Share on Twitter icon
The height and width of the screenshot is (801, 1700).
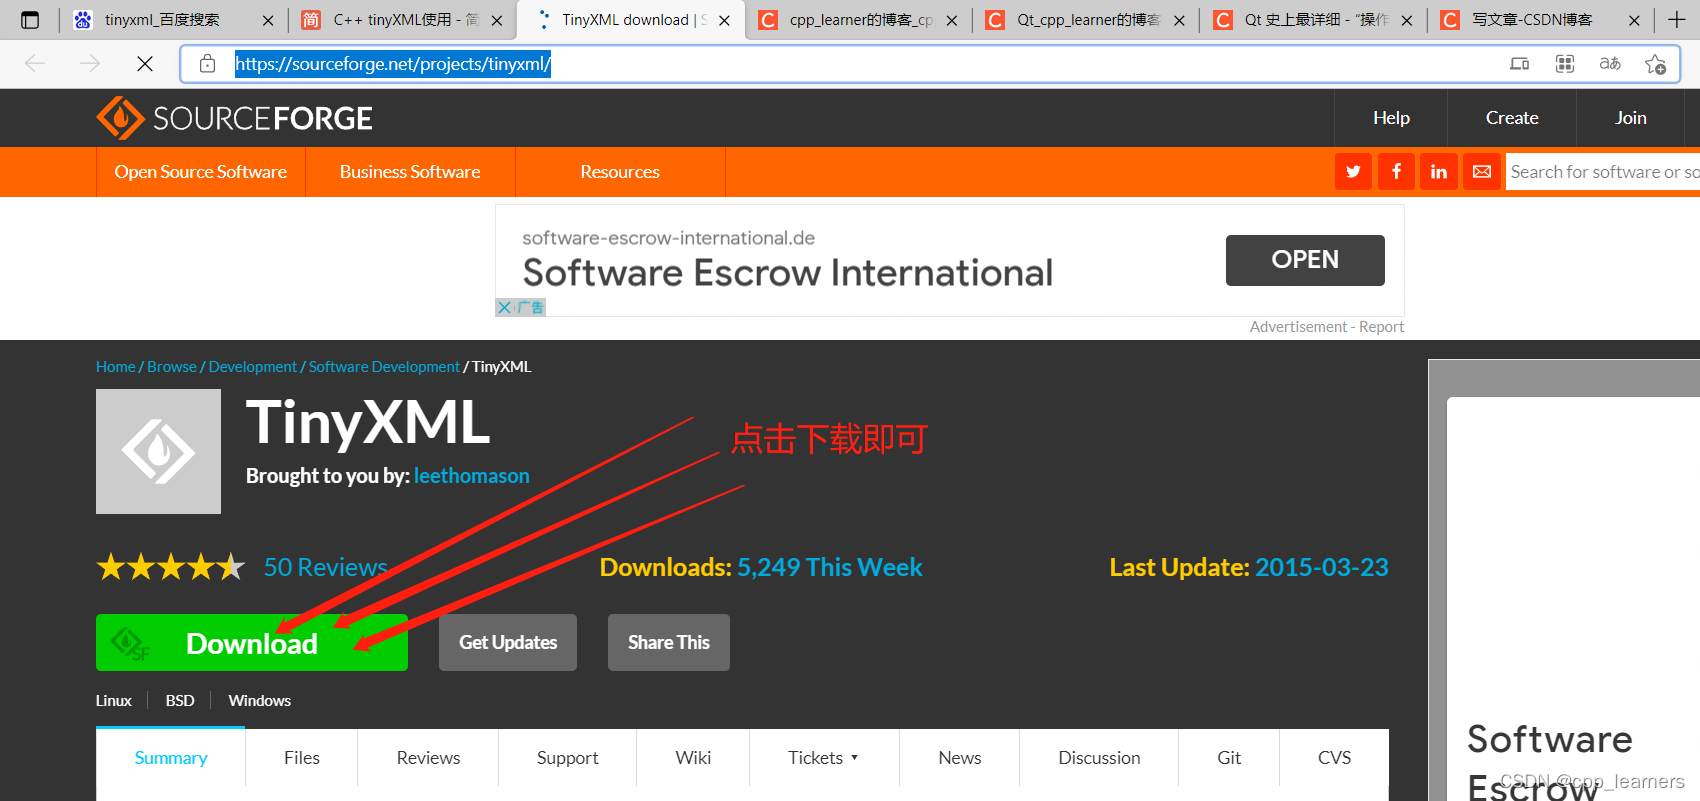click(x=1353, y=172)
